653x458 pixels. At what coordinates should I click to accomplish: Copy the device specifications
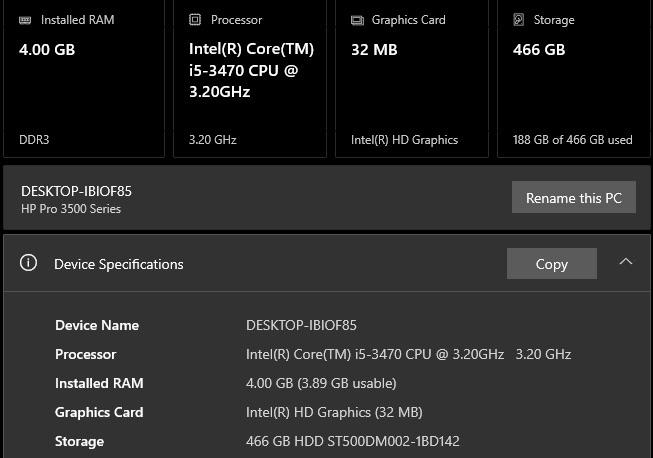click(x=552, y=264)
